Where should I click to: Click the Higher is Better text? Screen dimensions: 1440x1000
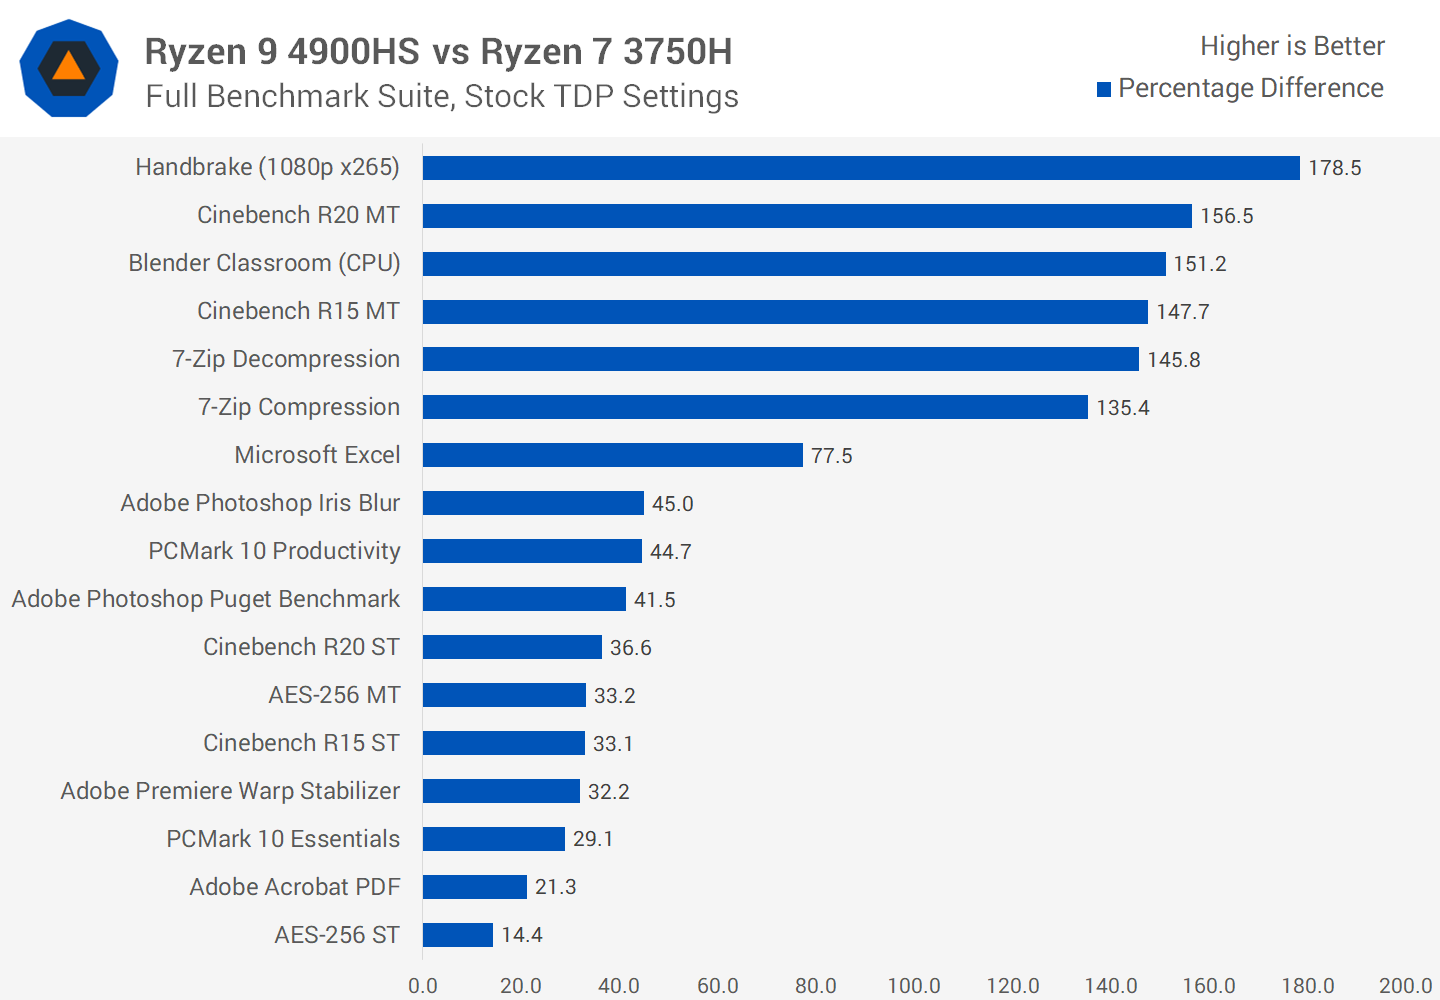[x=1292, y=46]
